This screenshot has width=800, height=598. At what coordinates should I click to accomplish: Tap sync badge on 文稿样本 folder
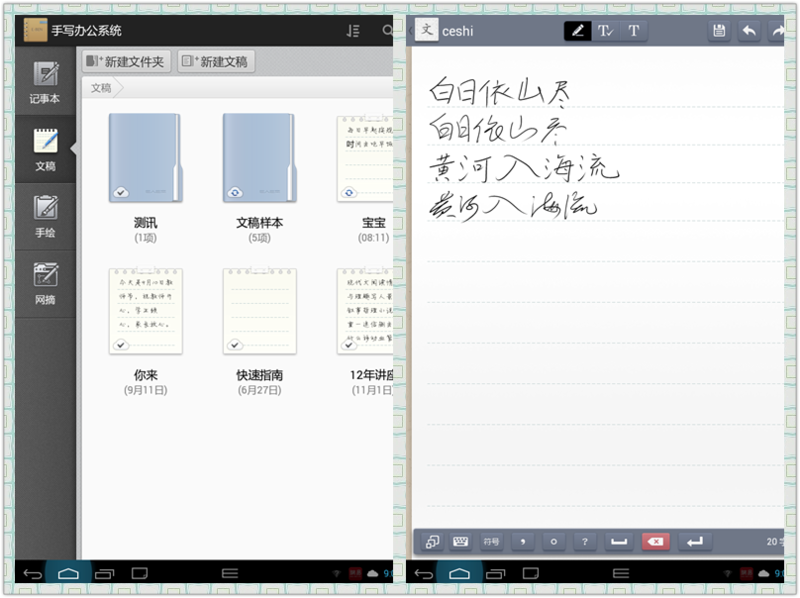click(x=235, y=192)
